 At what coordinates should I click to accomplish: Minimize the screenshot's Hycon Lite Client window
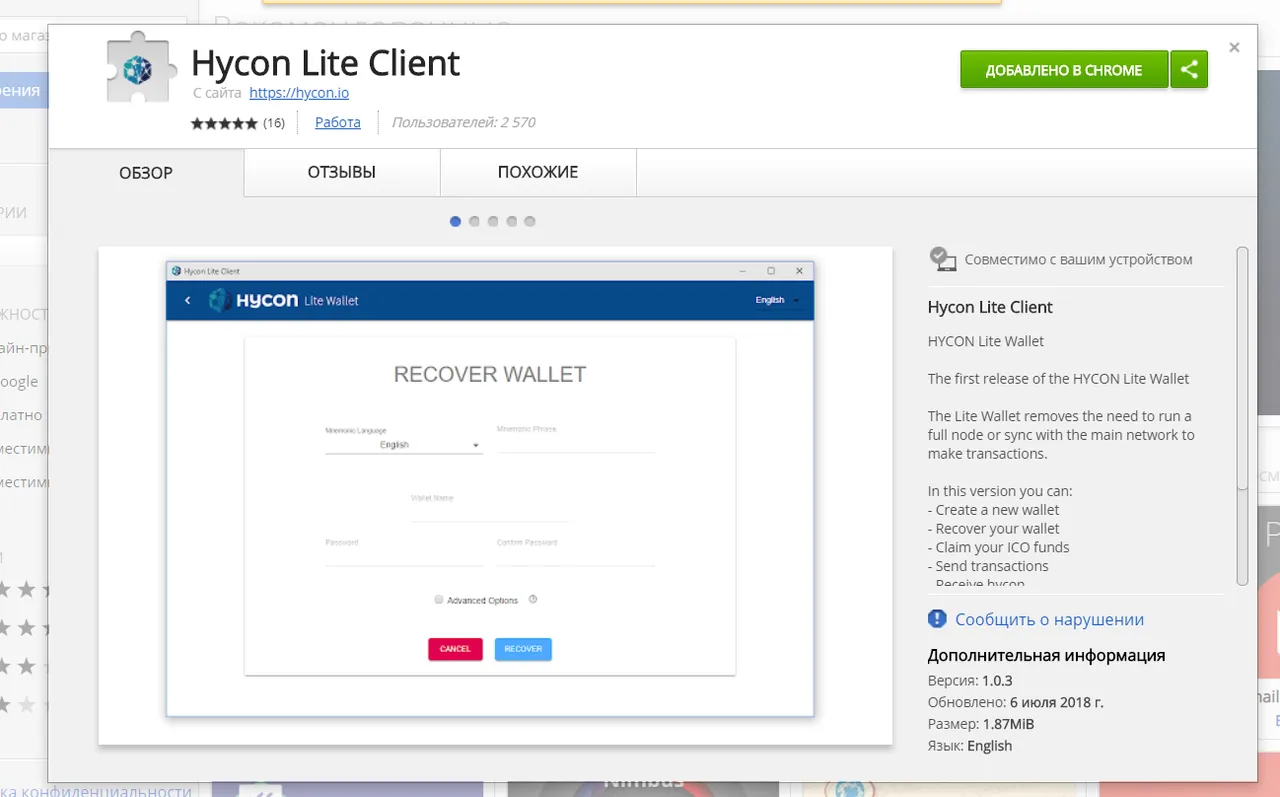pyautogui.click(x=742, y=271)
